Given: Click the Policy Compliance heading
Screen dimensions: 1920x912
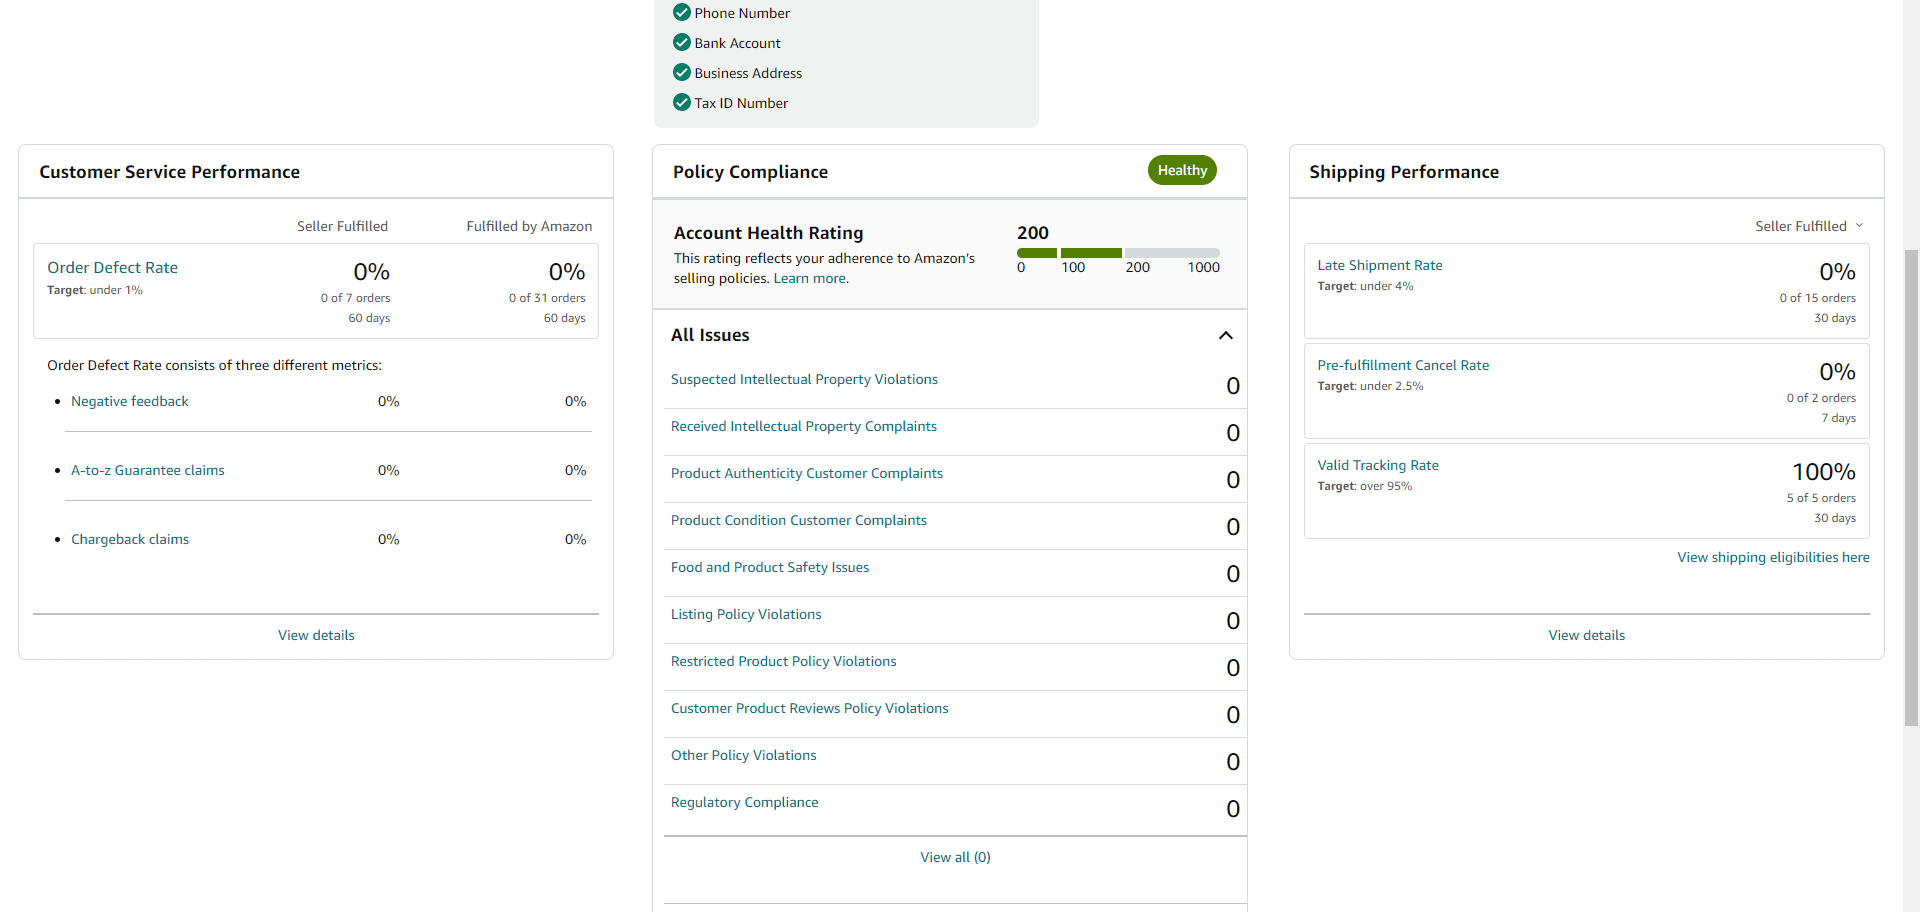Looking at the screenshot, I should pyautogui.click(x=750, y=172).
